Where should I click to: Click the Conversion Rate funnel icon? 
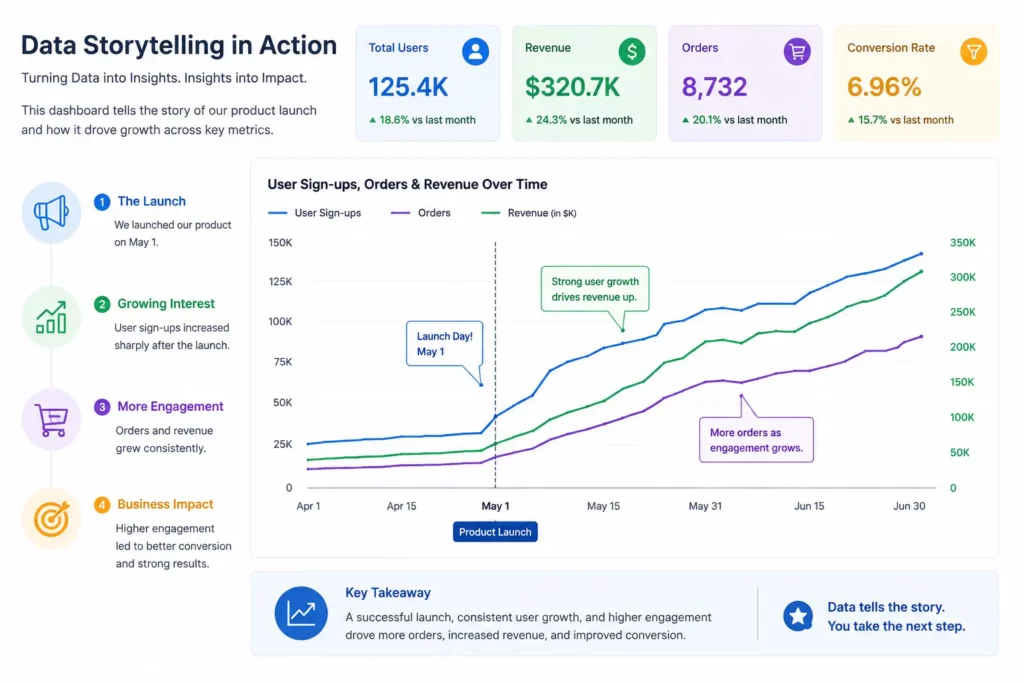973,51
